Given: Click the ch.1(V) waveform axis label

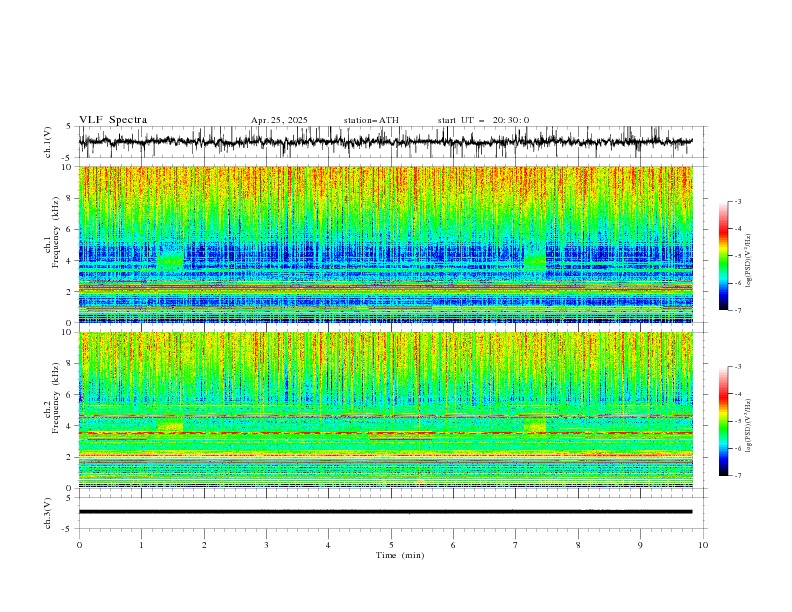Looking at the screenshot, I should (x=48, y=142).
